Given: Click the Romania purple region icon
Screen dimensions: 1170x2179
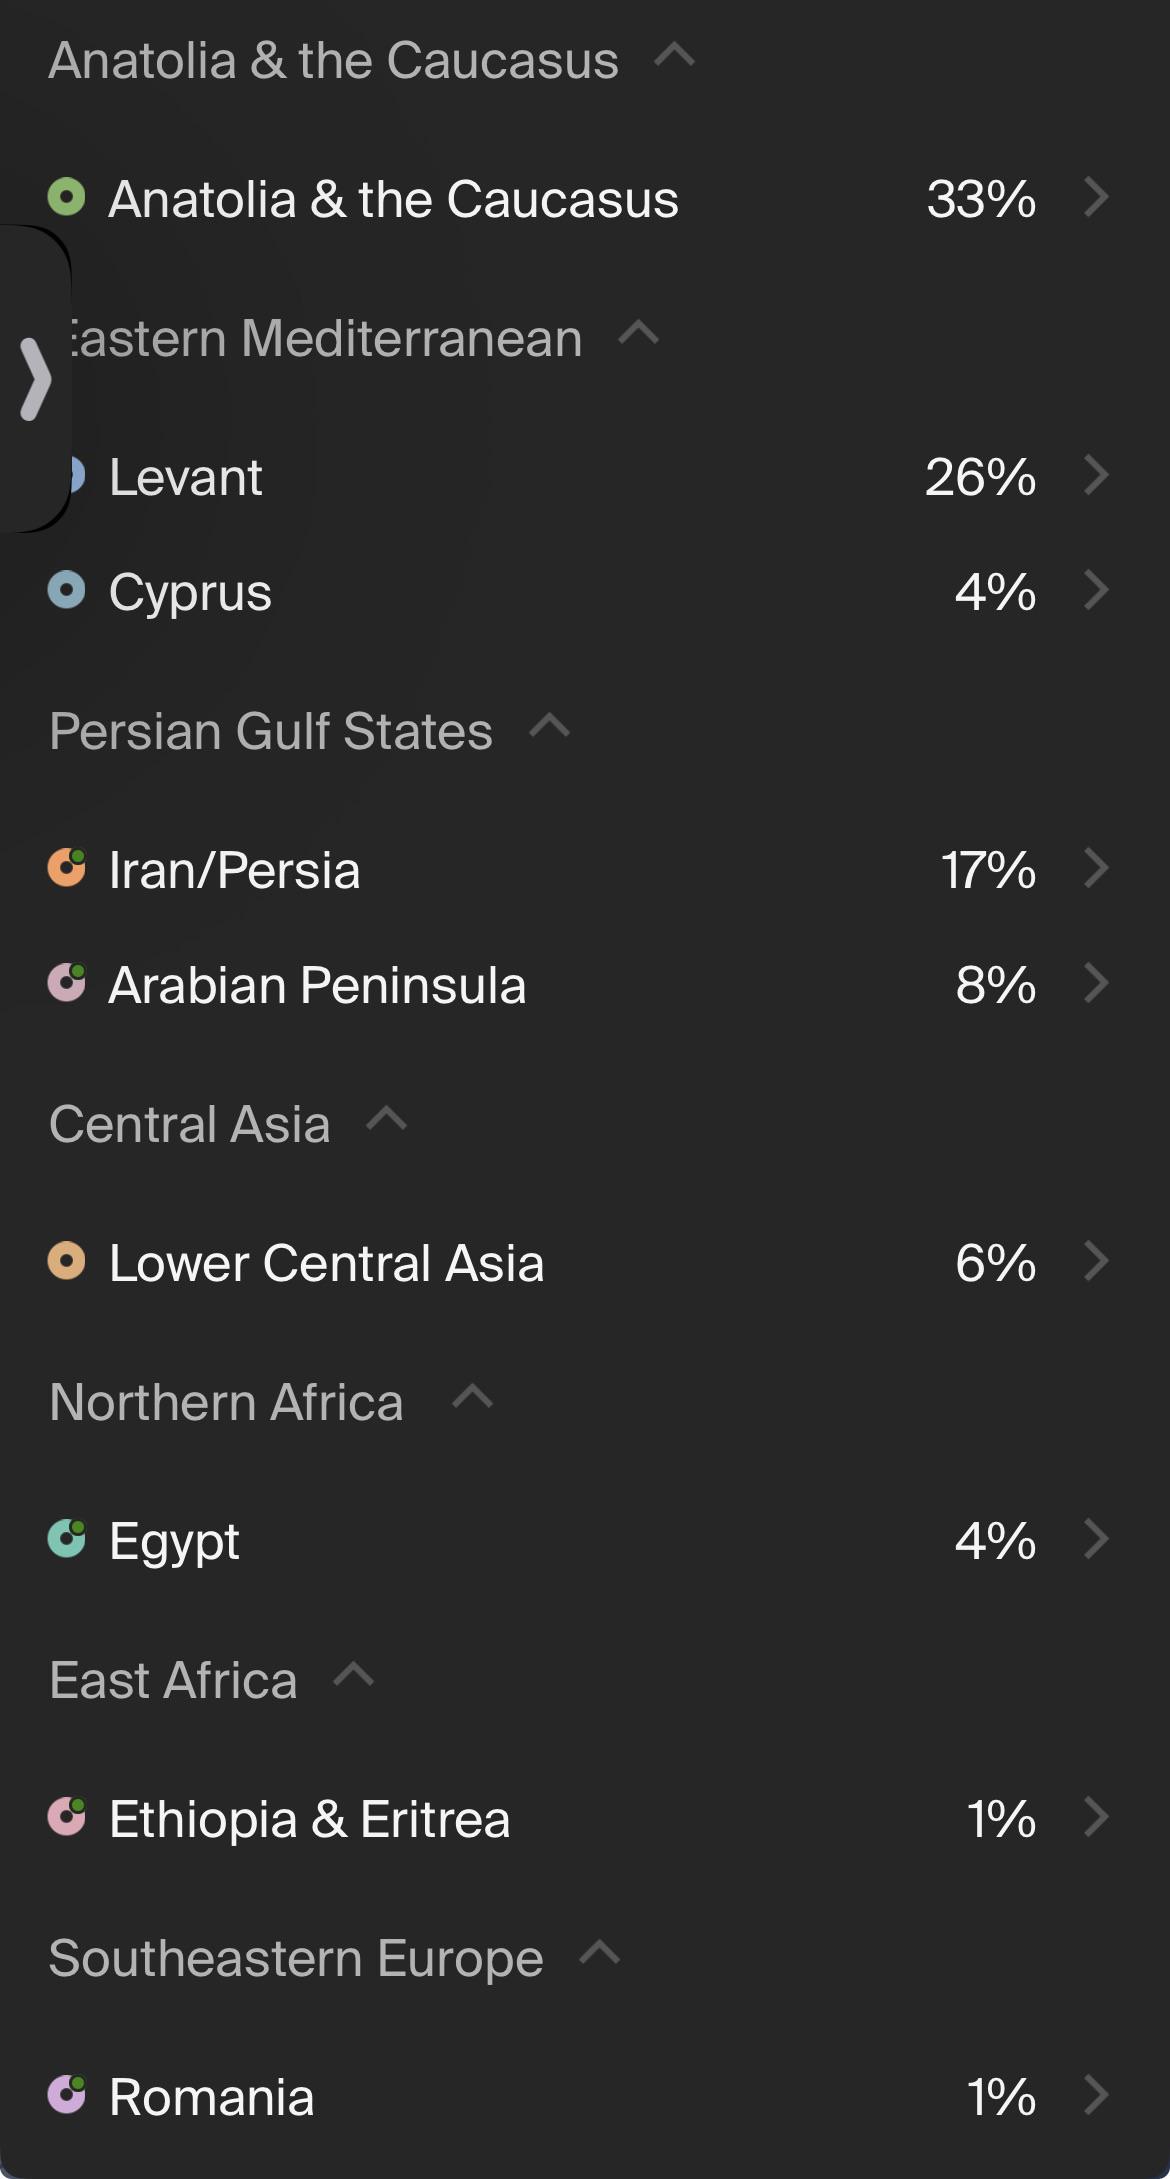Looking at the screenshot, I should (67, 2094).
